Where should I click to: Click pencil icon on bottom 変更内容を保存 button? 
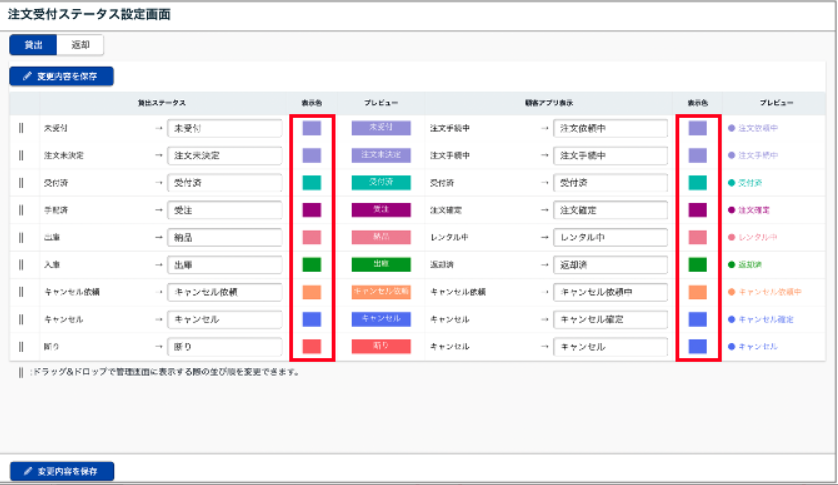[x=26, y=471]
